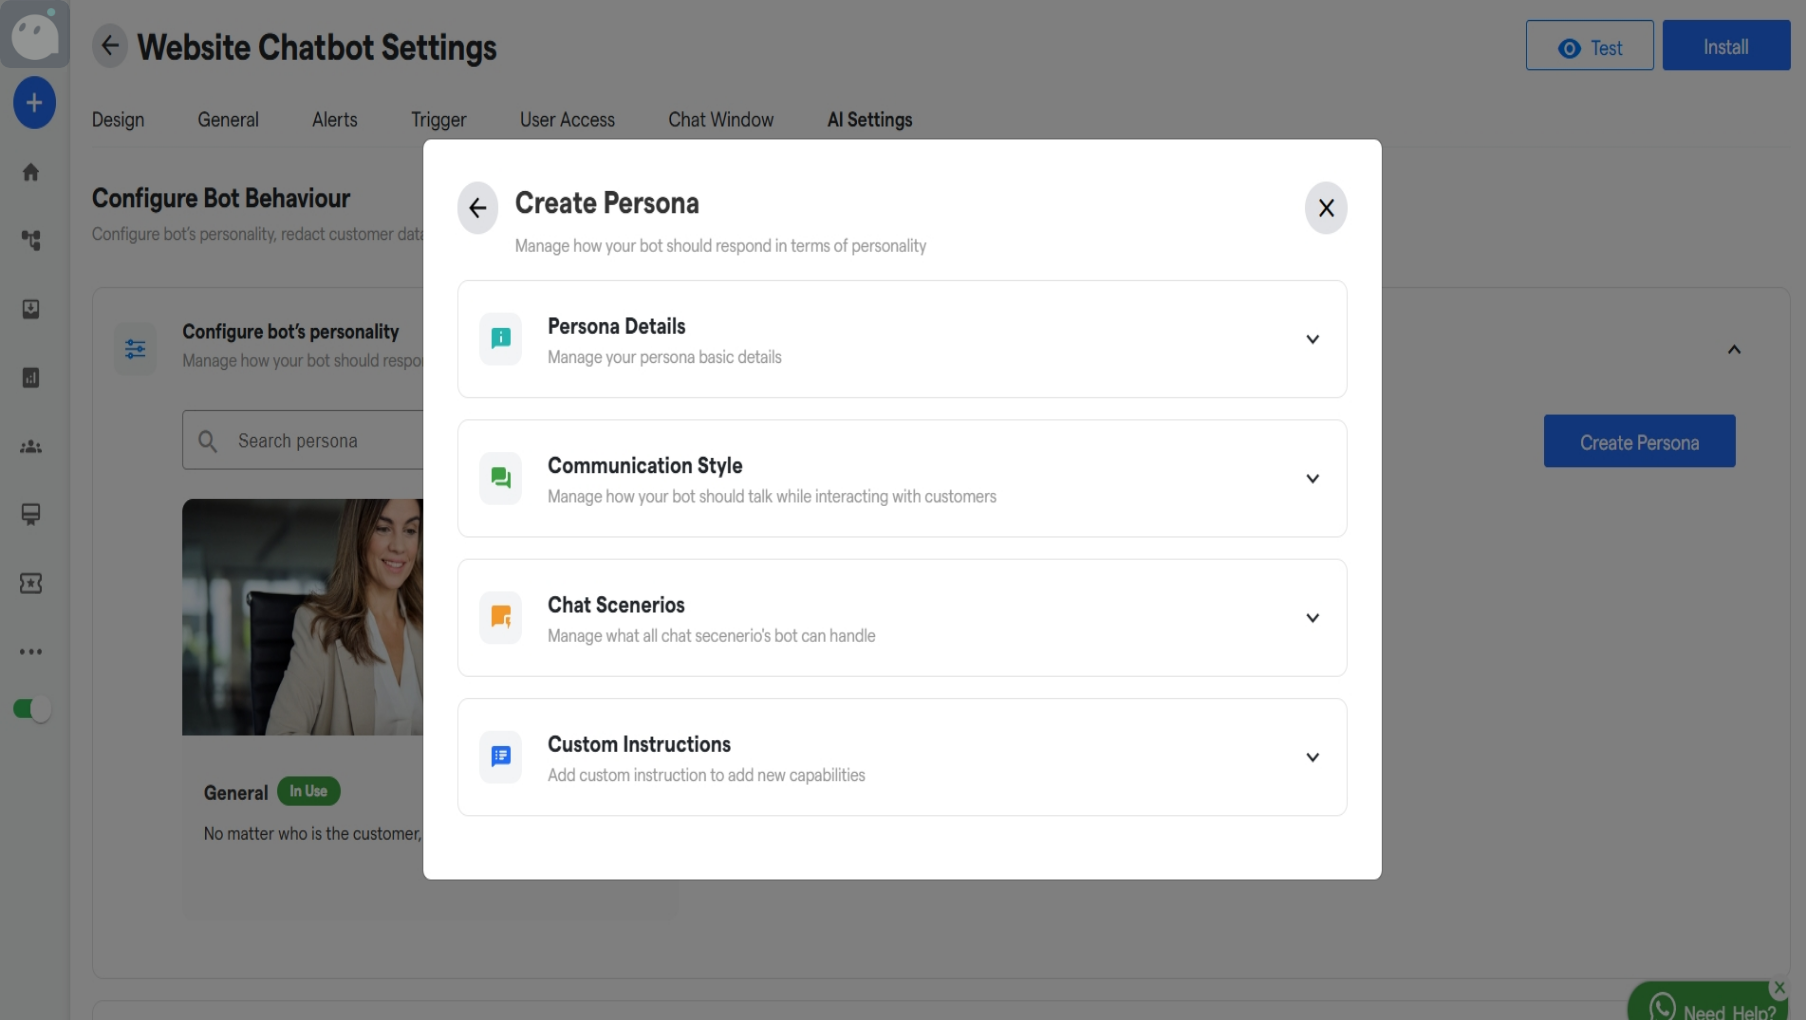Image resolution: width=1806 pixels, height=1020 pixels.
Task: Open the ticket badge icon in sidebar
Action: coord(31,583)
